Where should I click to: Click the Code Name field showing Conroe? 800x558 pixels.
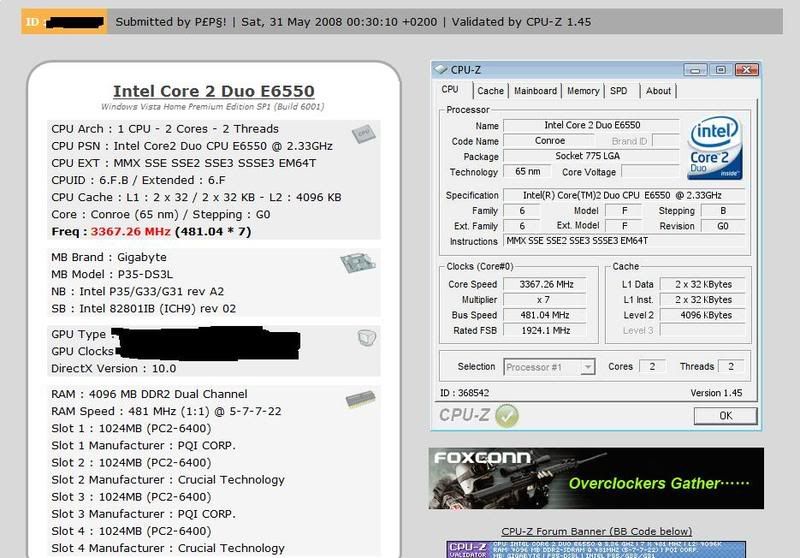pos(549,141)
